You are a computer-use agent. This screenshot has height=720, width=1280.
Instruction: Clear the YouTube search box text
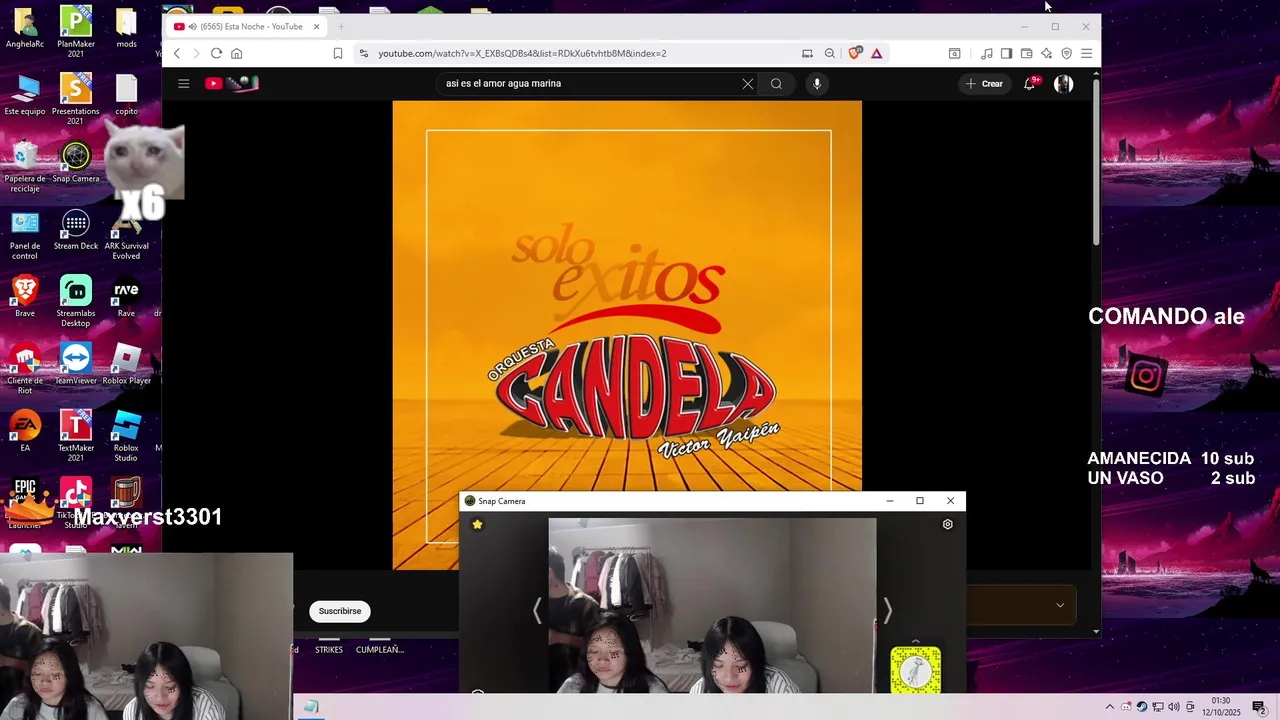pyautogui.click(x=747, y=84)
